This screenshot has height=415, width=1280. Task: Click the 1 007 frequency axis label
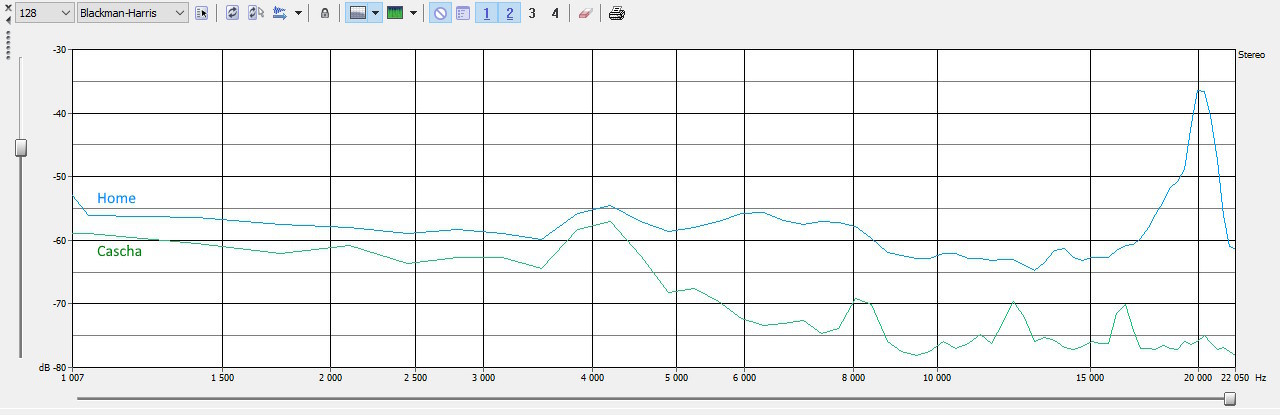[x=73, y=378]
